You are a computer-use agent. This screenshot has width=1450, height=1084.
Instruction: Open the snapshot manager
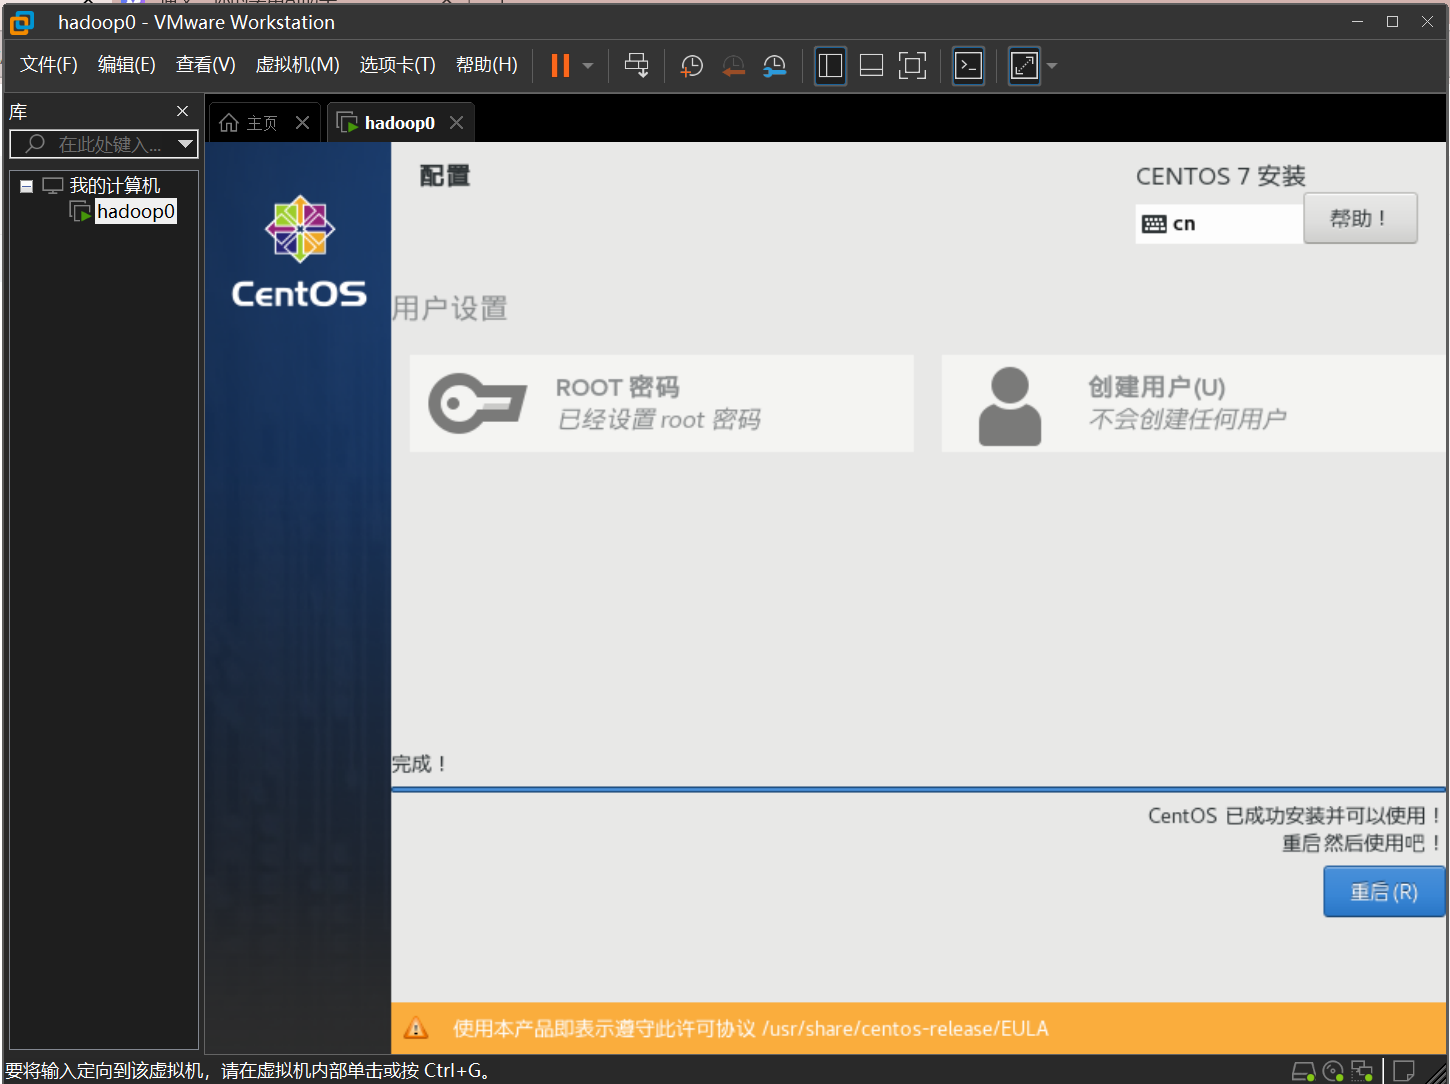pos(774,66)
